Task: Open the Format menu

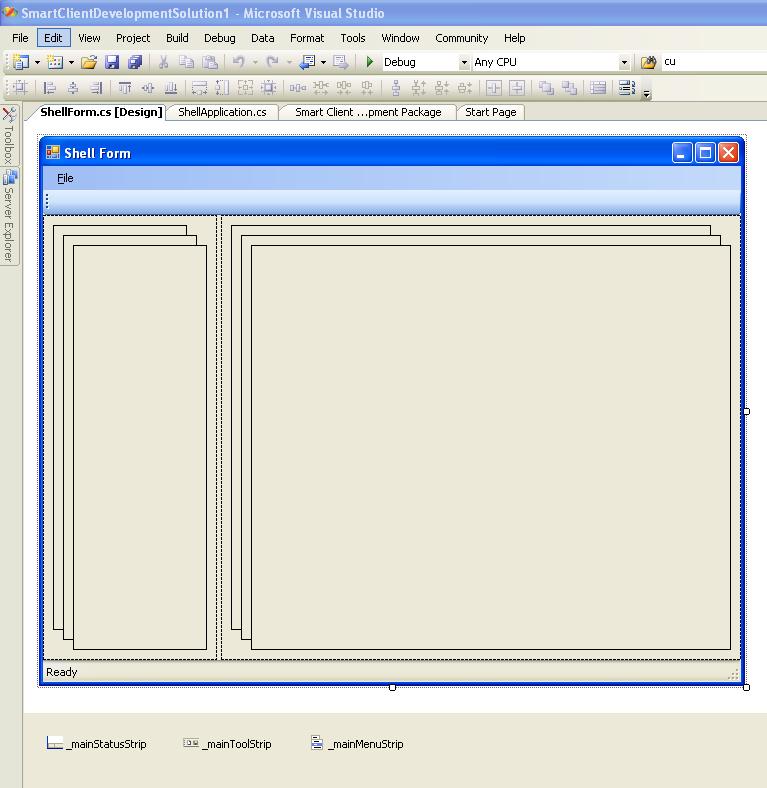Action: click(x=307, y=38)
